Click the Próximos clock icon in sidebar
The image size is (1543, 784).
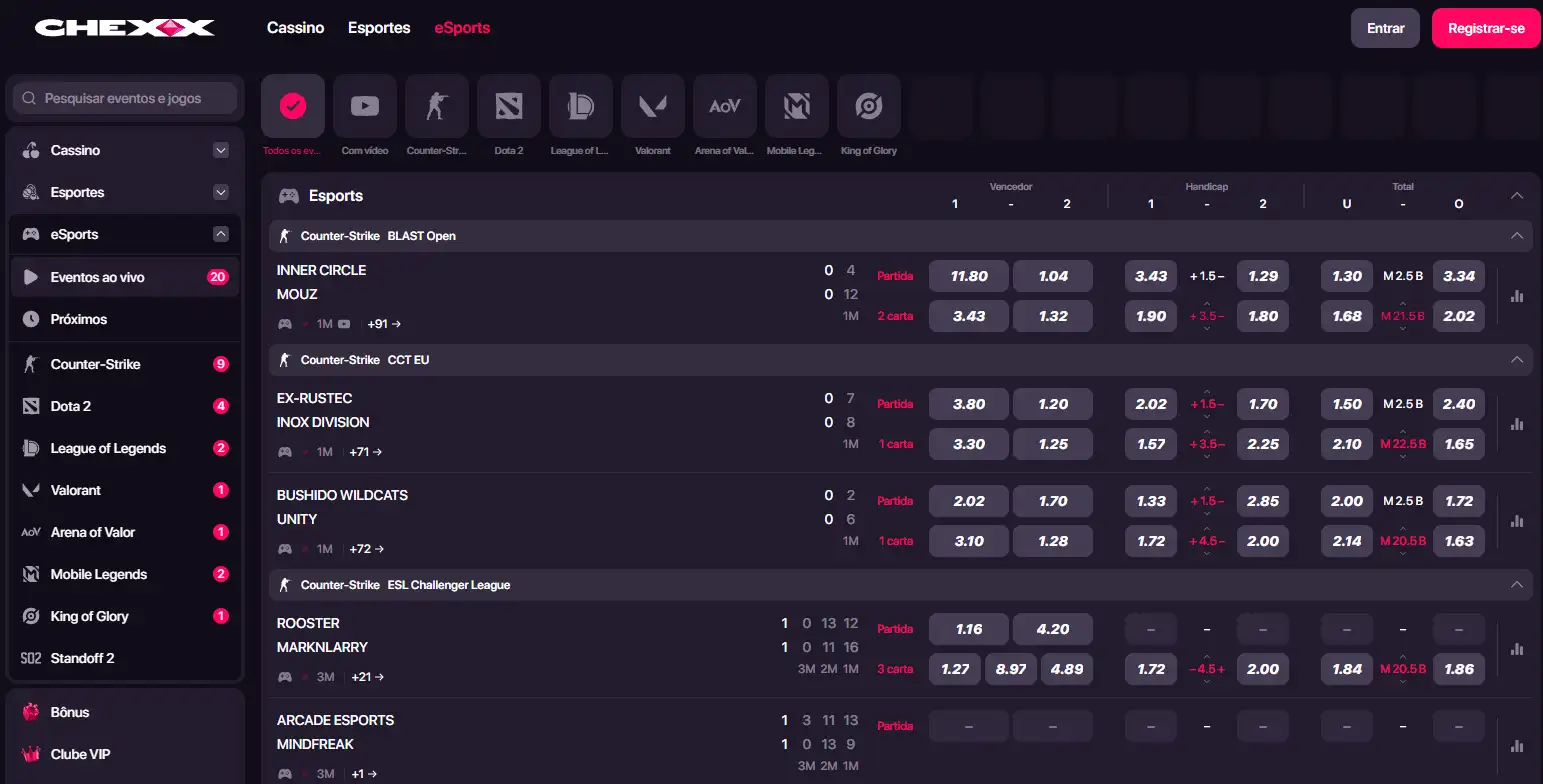click(x=31, y=319)
